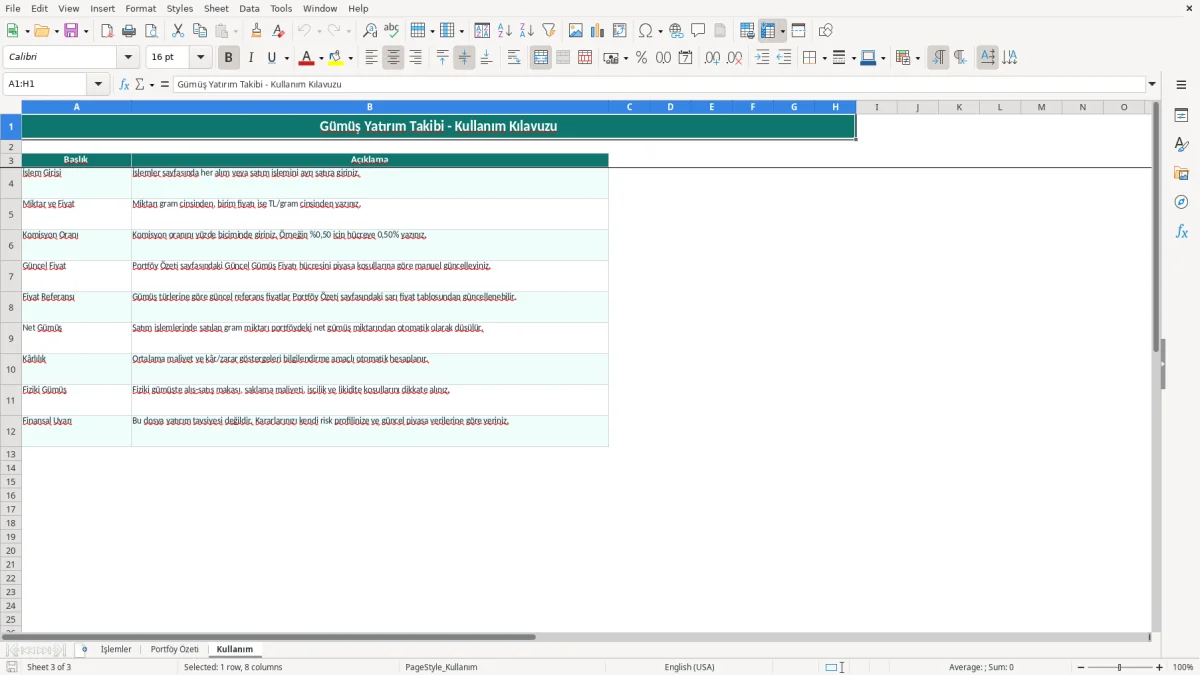Screen dimensions: 1200x675
Task: Insert an image into the sheet
Action: (x=576, y=31)
